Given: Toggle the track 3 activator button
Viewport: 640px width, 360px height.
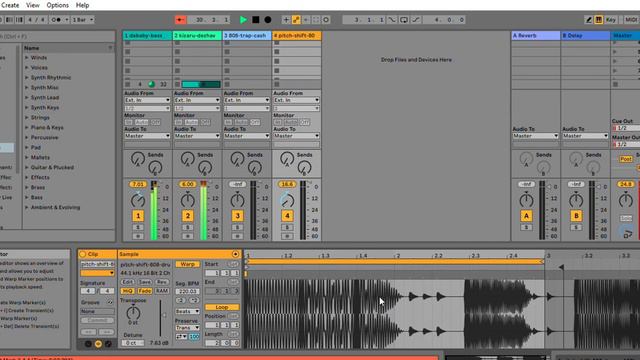Looking at the screenshot, I should tap(238, 216).
